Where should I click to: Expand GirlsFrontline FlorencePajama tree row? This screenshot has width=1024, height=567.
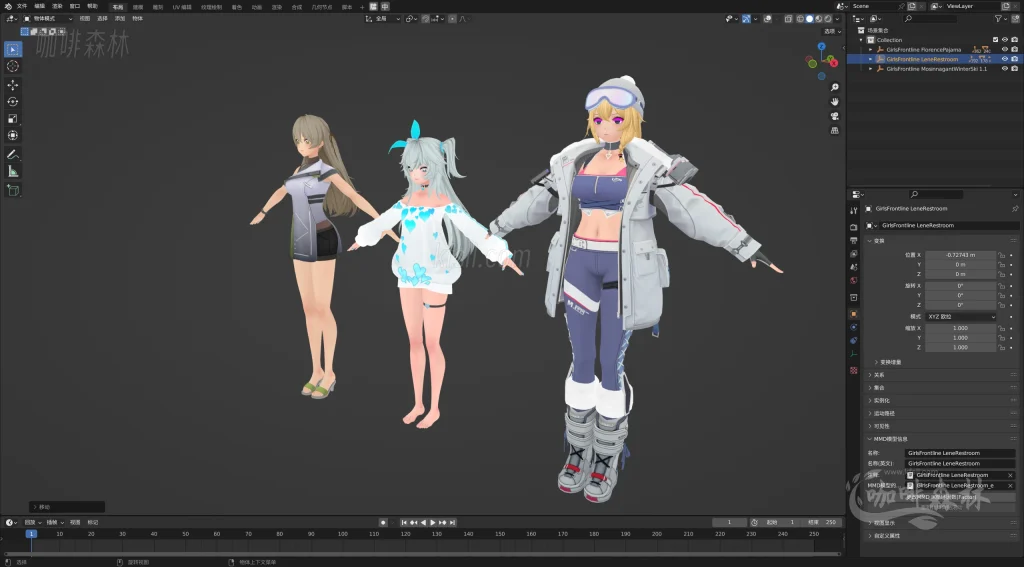point(871,50)
